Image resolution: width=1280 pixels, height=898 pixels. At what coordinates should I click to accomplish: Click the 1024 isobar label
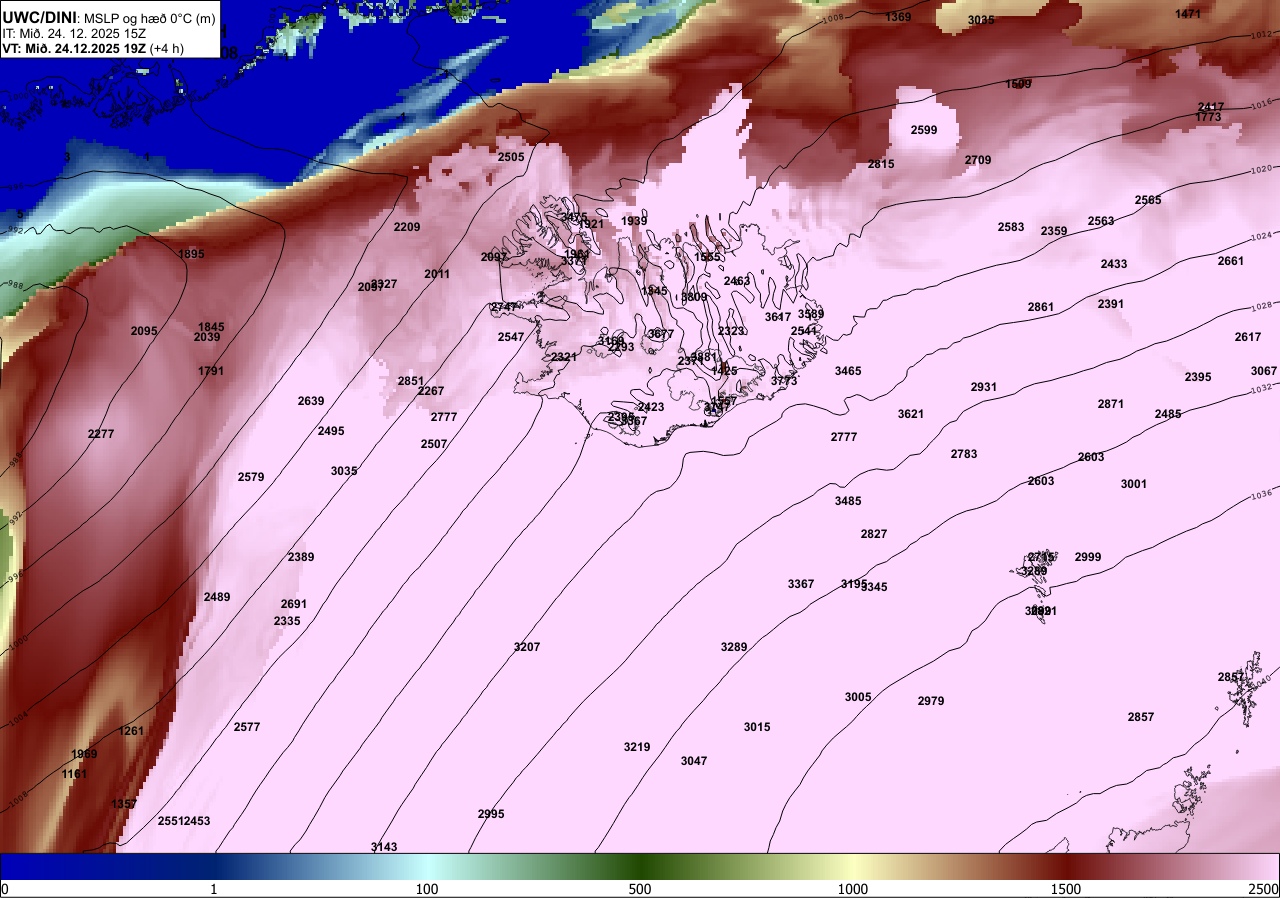[x=1262, y=237]
